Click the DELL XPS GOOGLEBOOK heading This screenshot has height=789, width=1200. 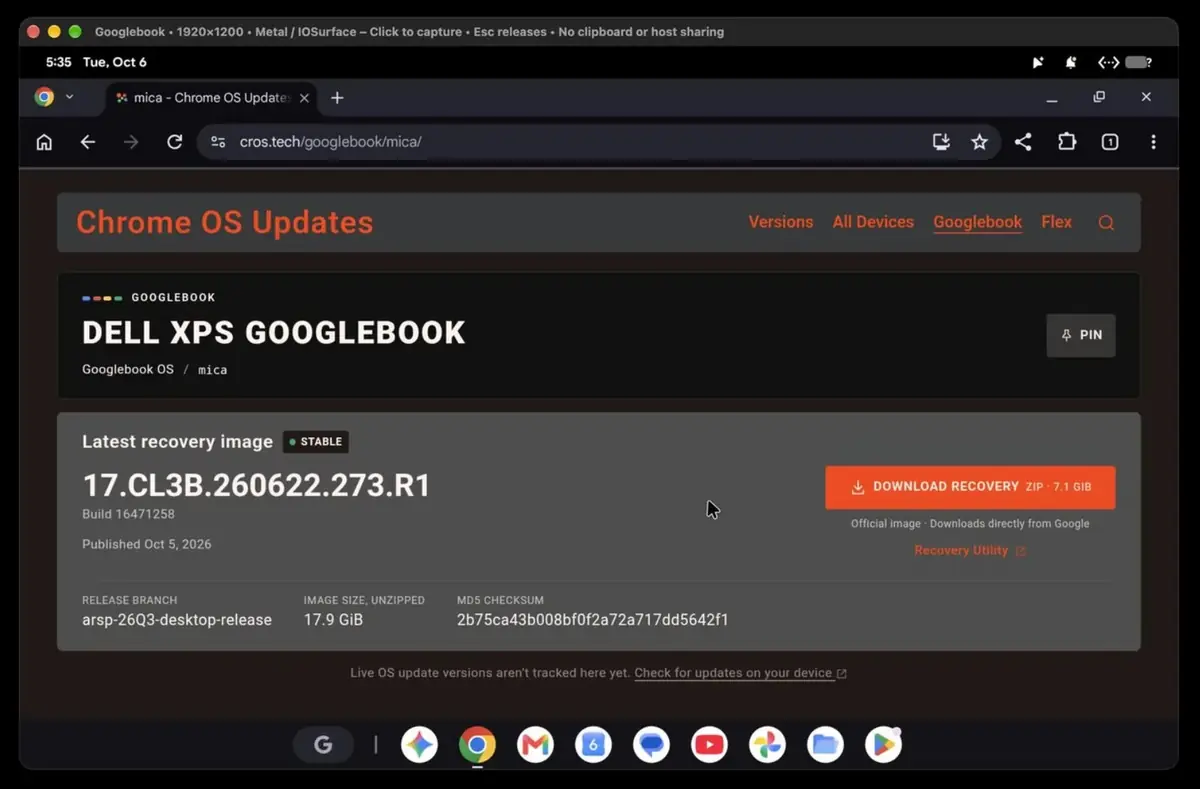click(274, 332)
